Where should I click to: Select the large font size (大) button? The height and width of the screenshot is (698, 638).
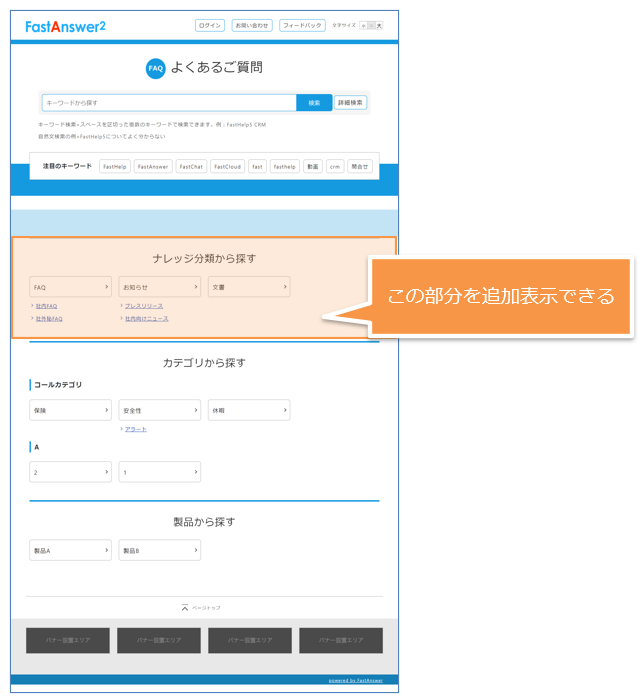[379, 25]
